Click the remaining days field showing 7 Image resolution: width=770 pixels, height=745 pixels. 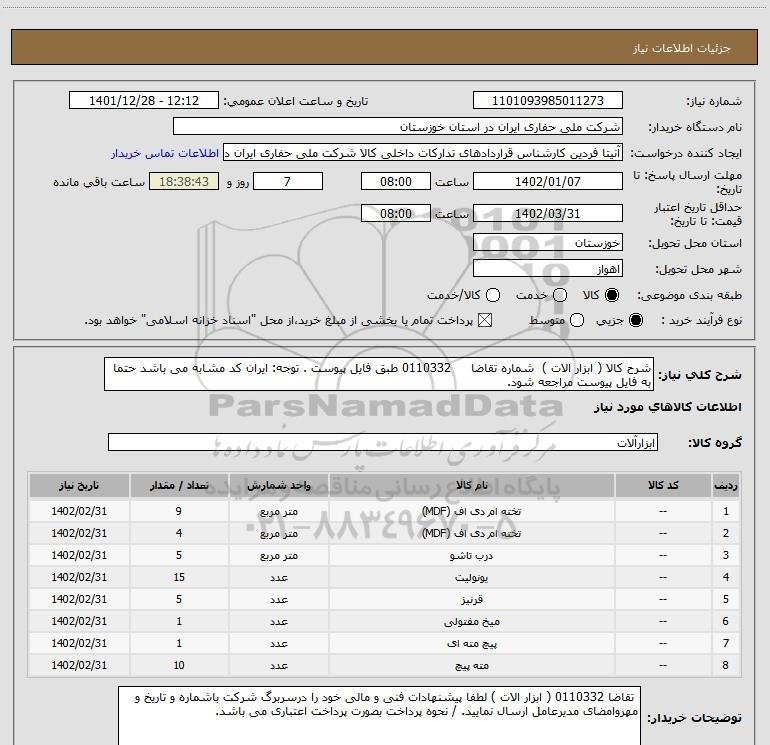coord(288,181)
